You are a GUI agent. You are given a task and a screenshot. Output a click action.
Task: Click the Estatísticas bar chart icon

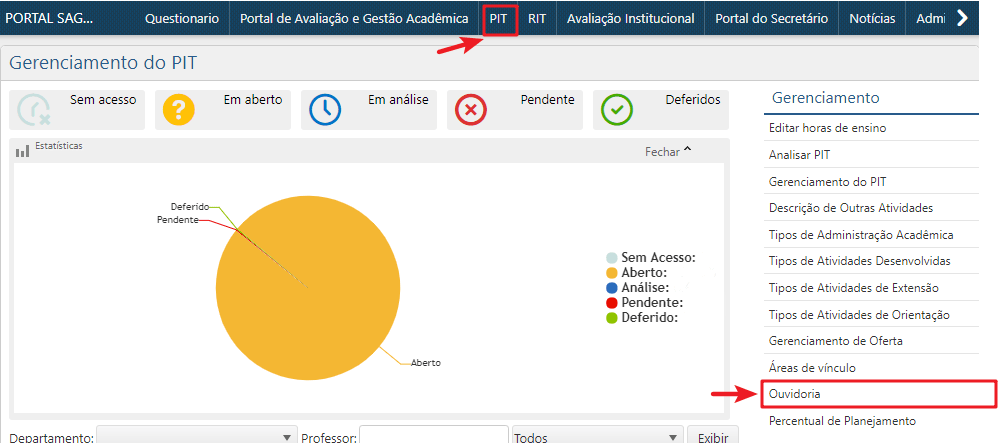point(22,151)
